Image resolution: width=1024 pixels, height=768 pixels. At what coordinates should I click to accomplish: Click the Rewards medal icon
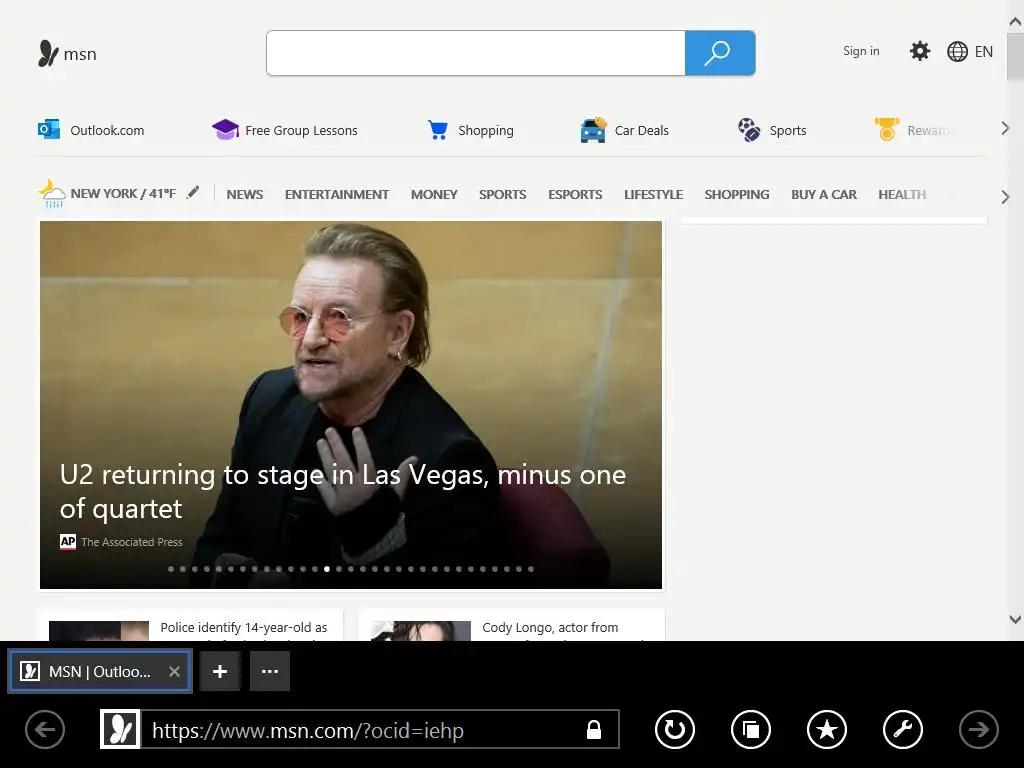(887, 129)
